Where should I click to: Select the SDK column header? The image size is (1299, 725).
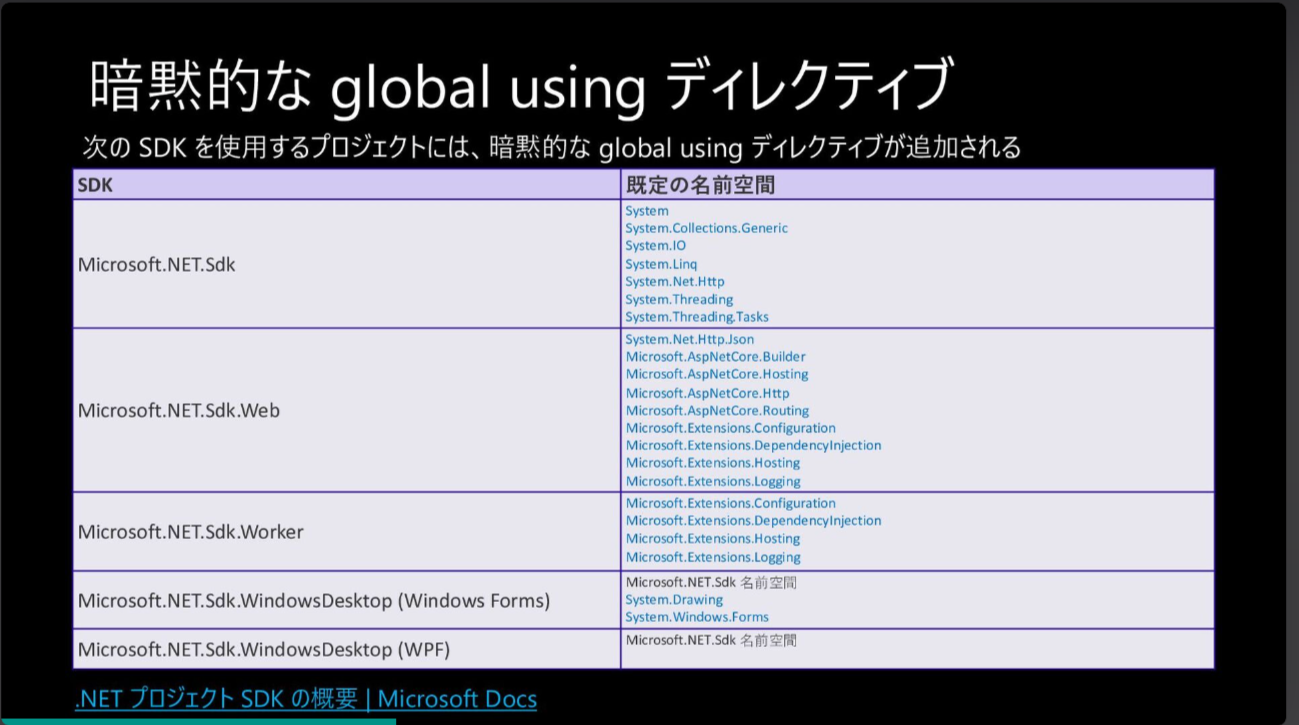tap(346, 185)
